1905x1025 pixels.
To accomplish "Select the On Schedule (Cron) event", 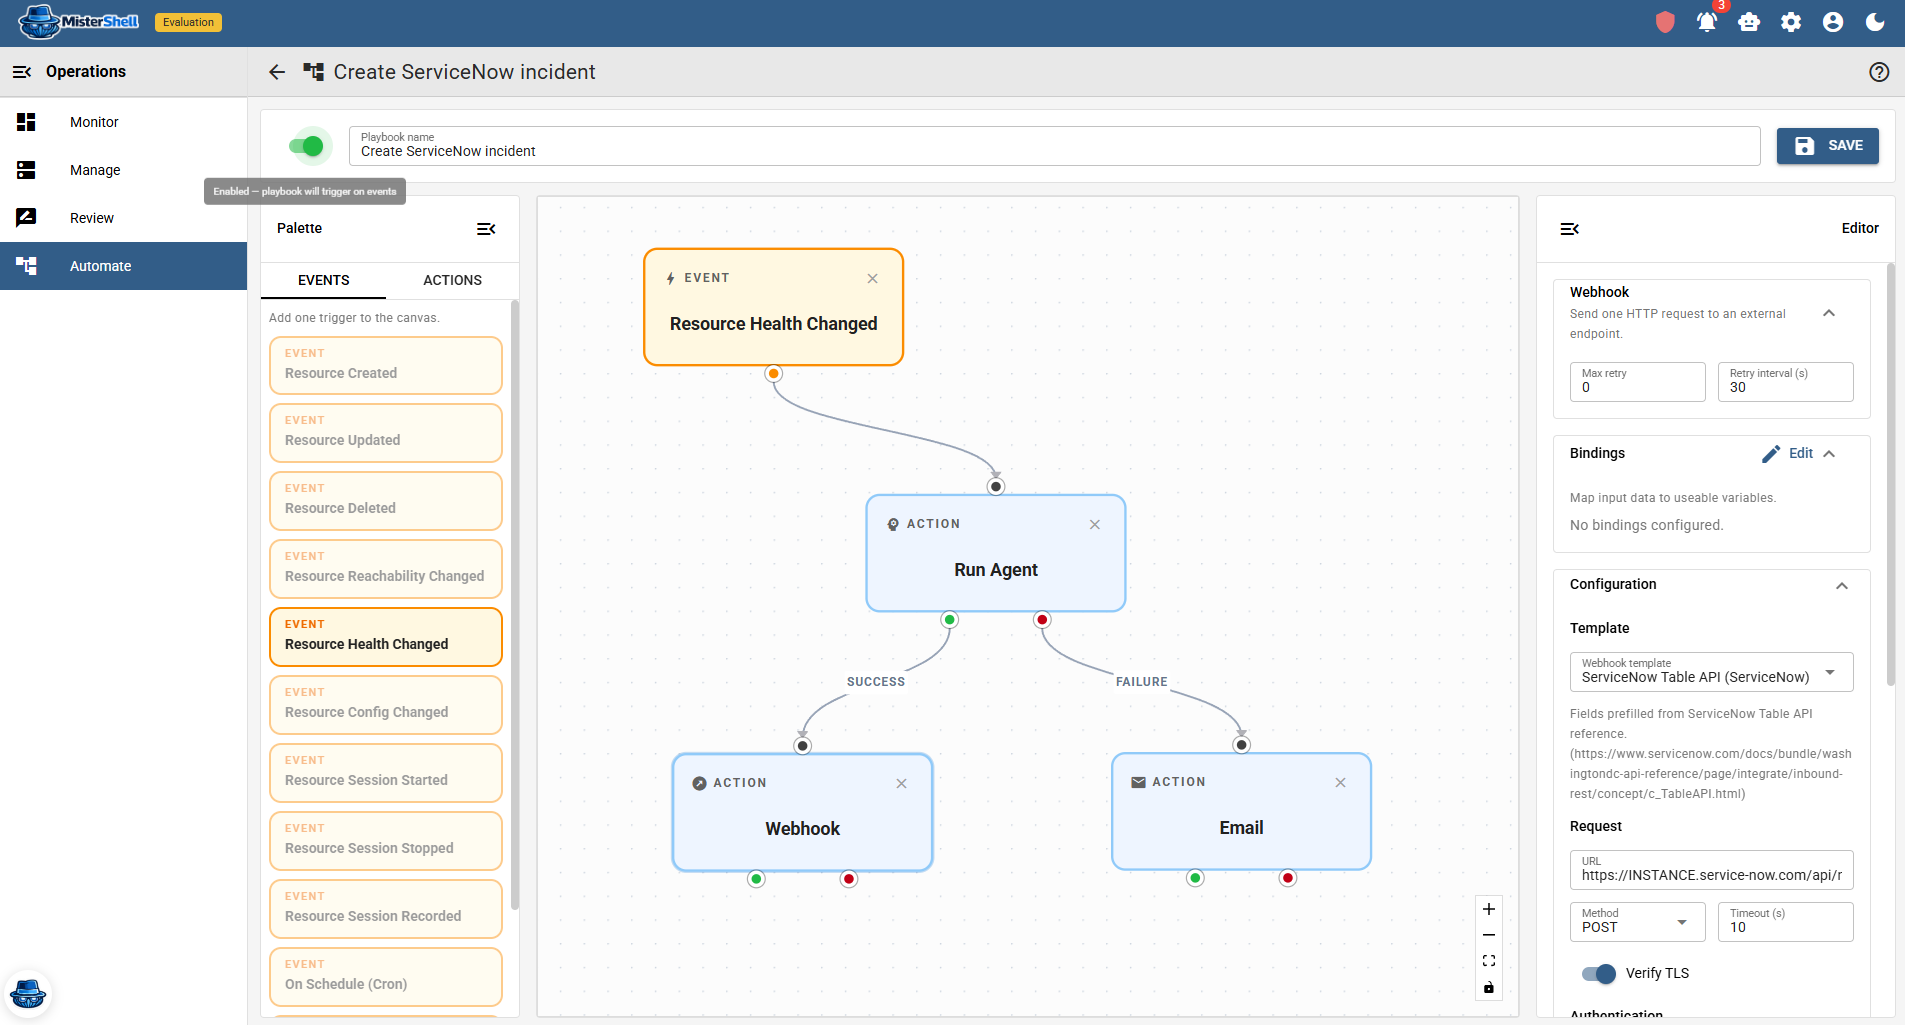I will 385,976.
